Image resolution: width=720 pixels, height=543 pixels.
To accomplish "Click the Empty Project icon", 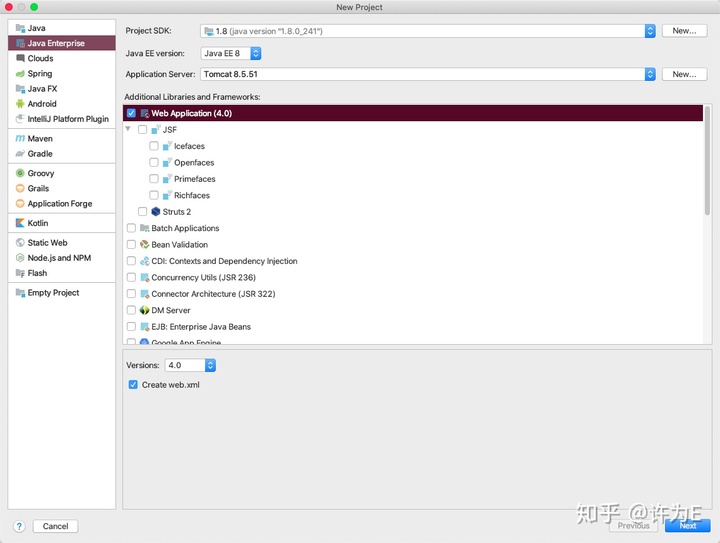I will click(x=20, y=293).
